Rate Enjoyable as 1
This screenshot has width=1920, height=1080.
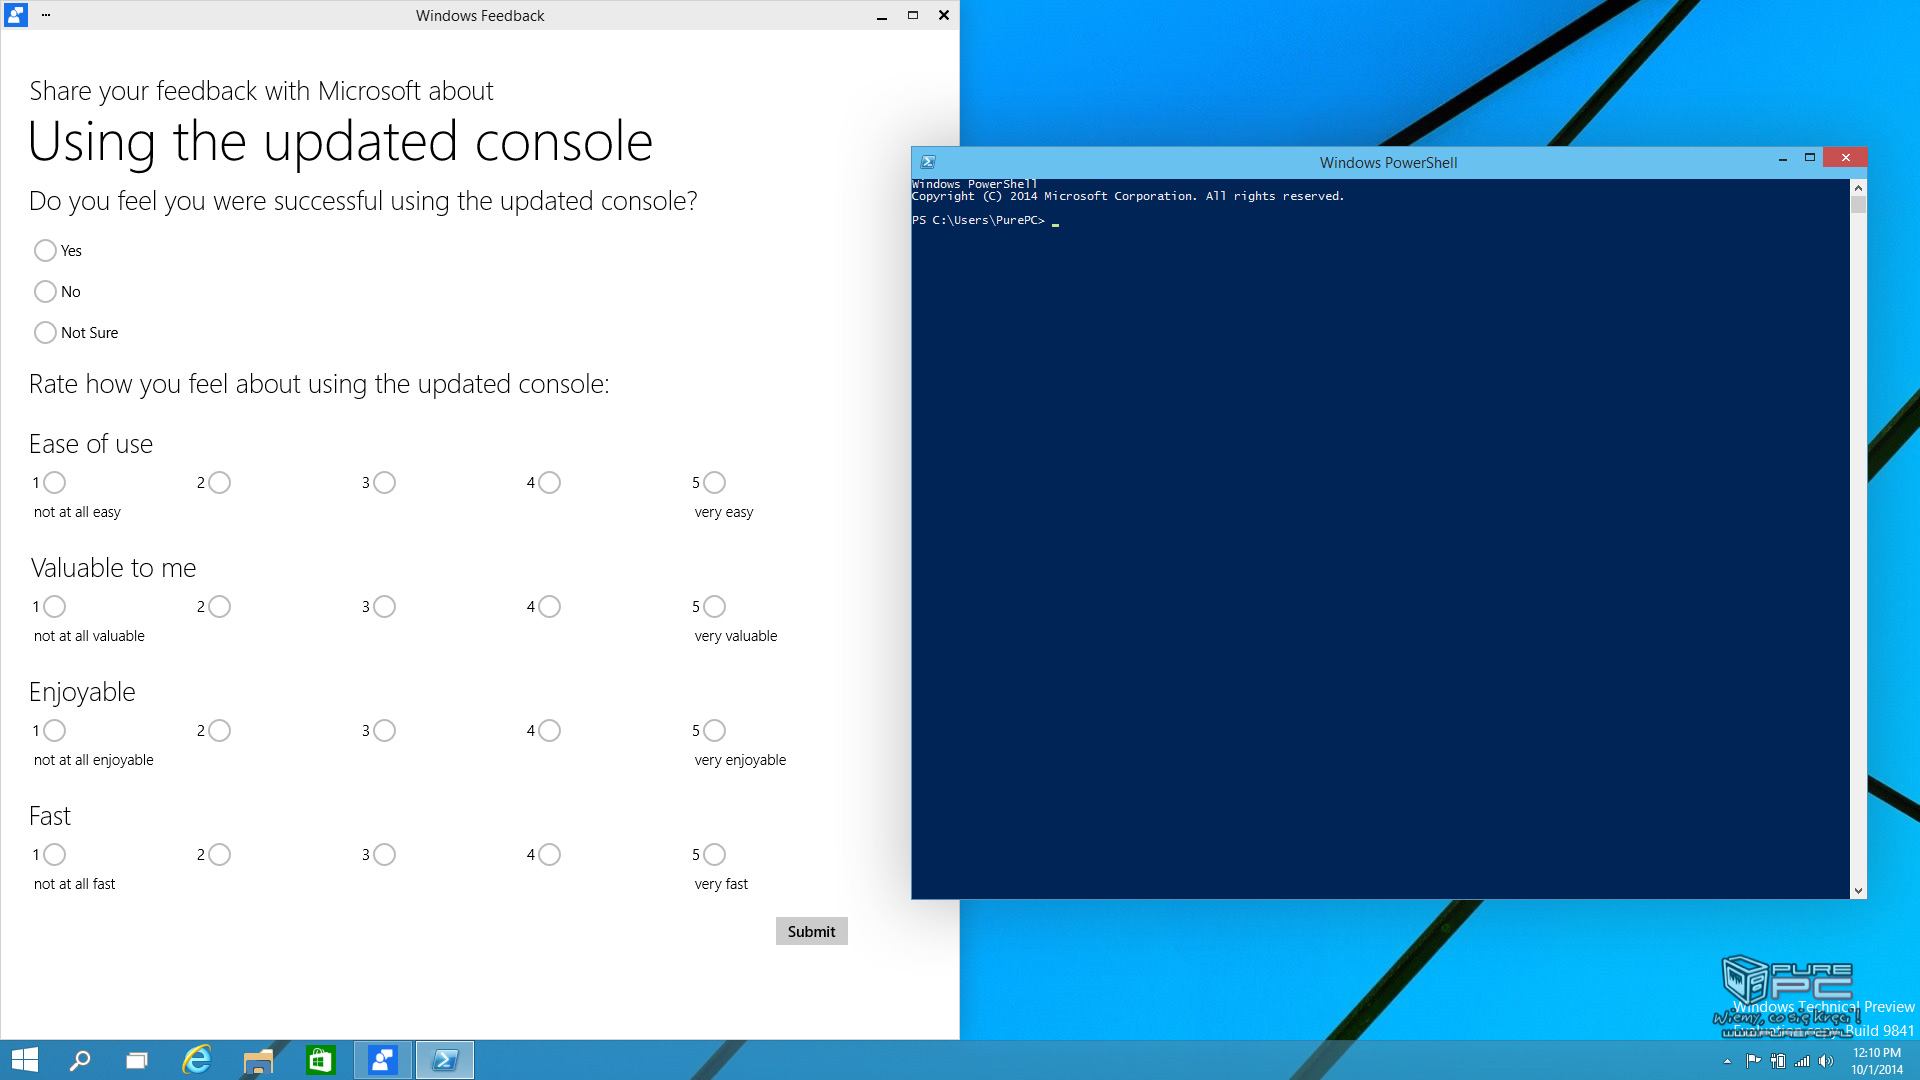55,730
